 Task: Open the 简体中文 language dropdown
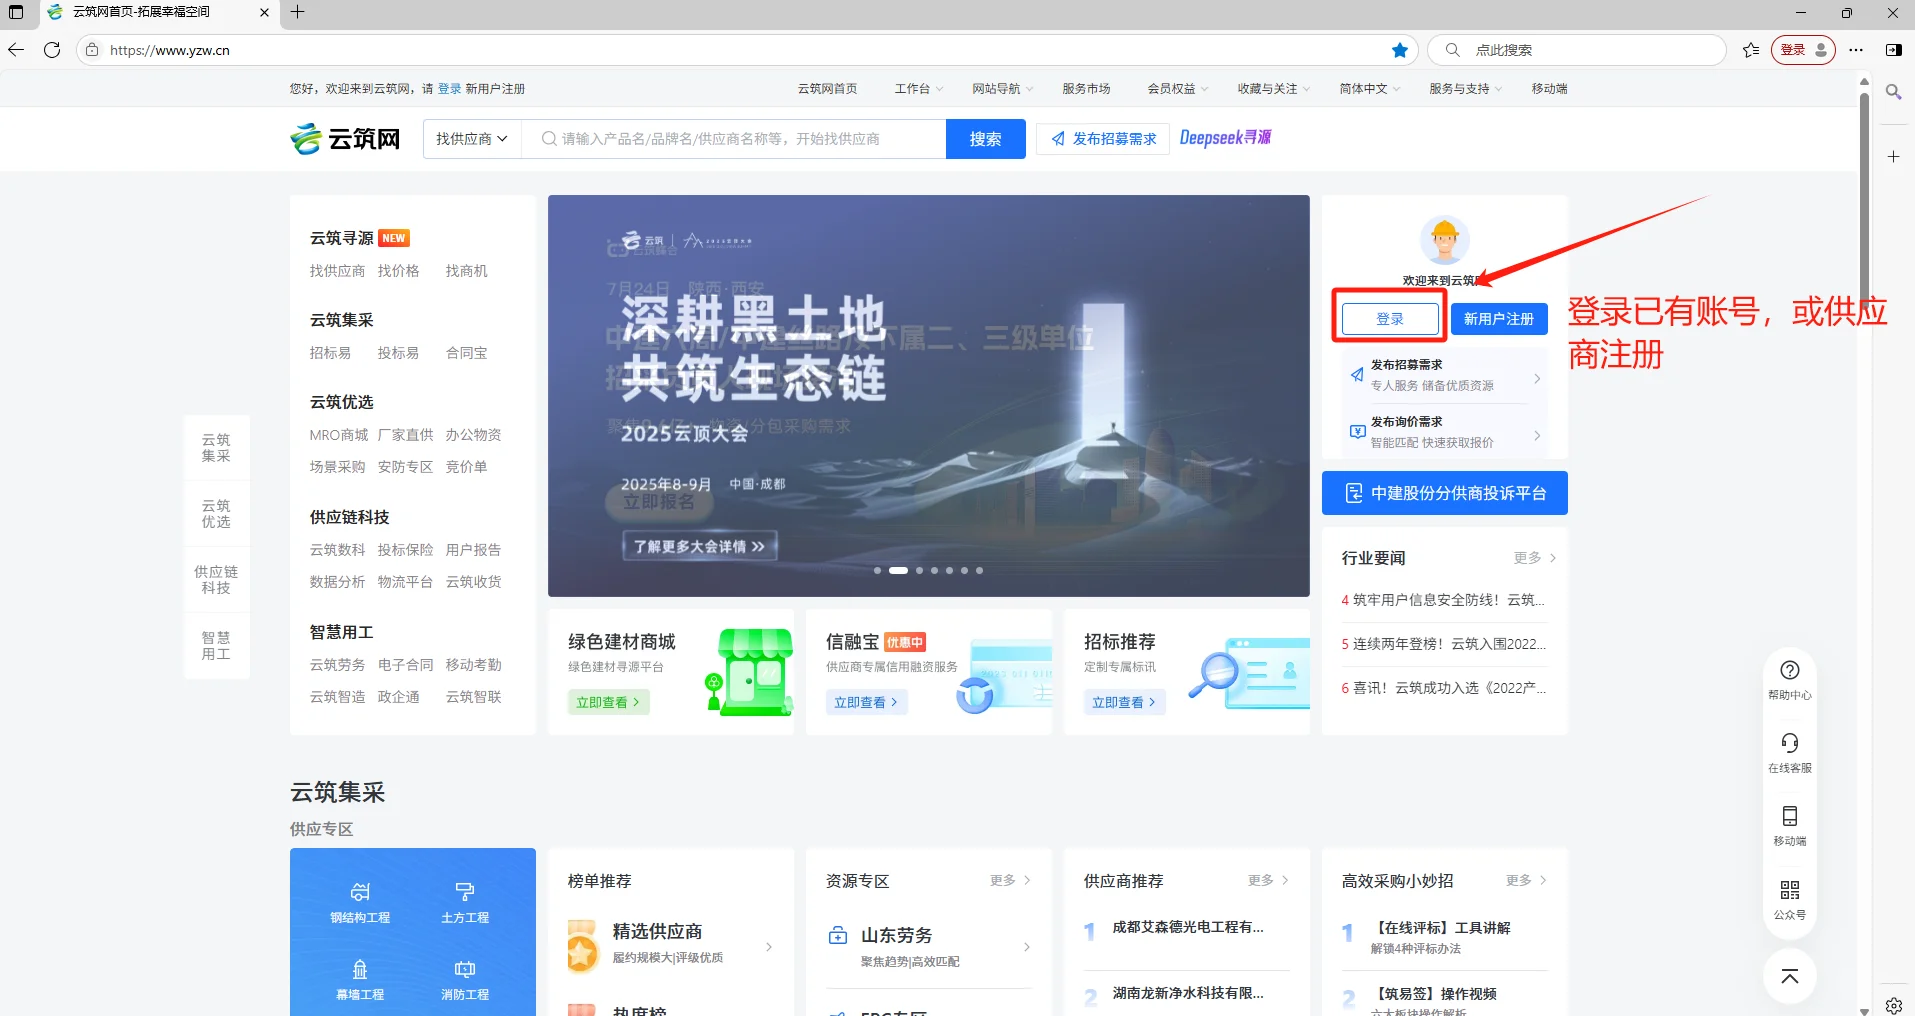tap(1366, 88)
